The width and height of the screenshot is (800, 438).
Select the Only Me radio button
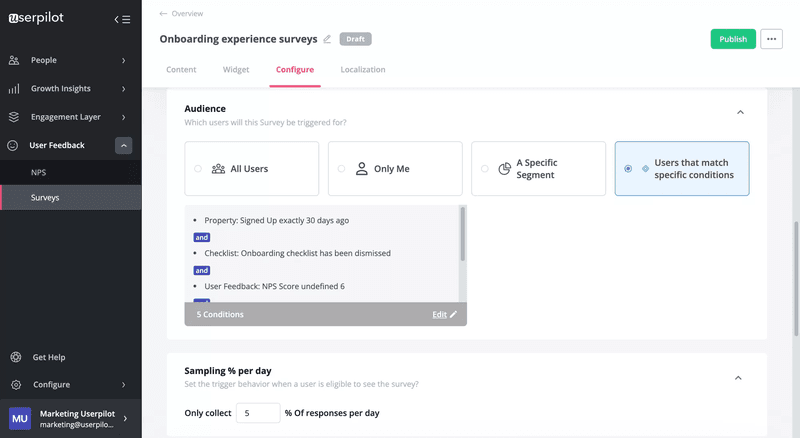coord(341,168)
